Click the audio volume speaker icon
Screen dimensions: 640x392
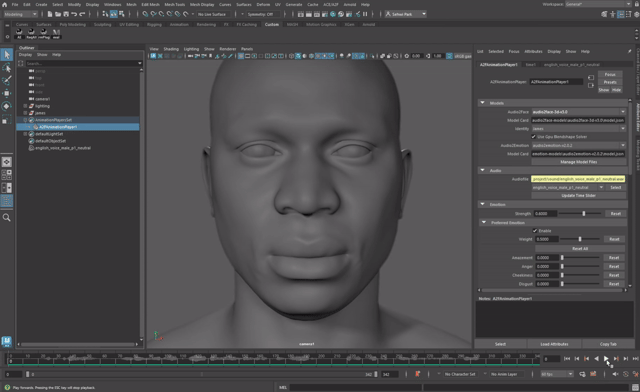616,374
